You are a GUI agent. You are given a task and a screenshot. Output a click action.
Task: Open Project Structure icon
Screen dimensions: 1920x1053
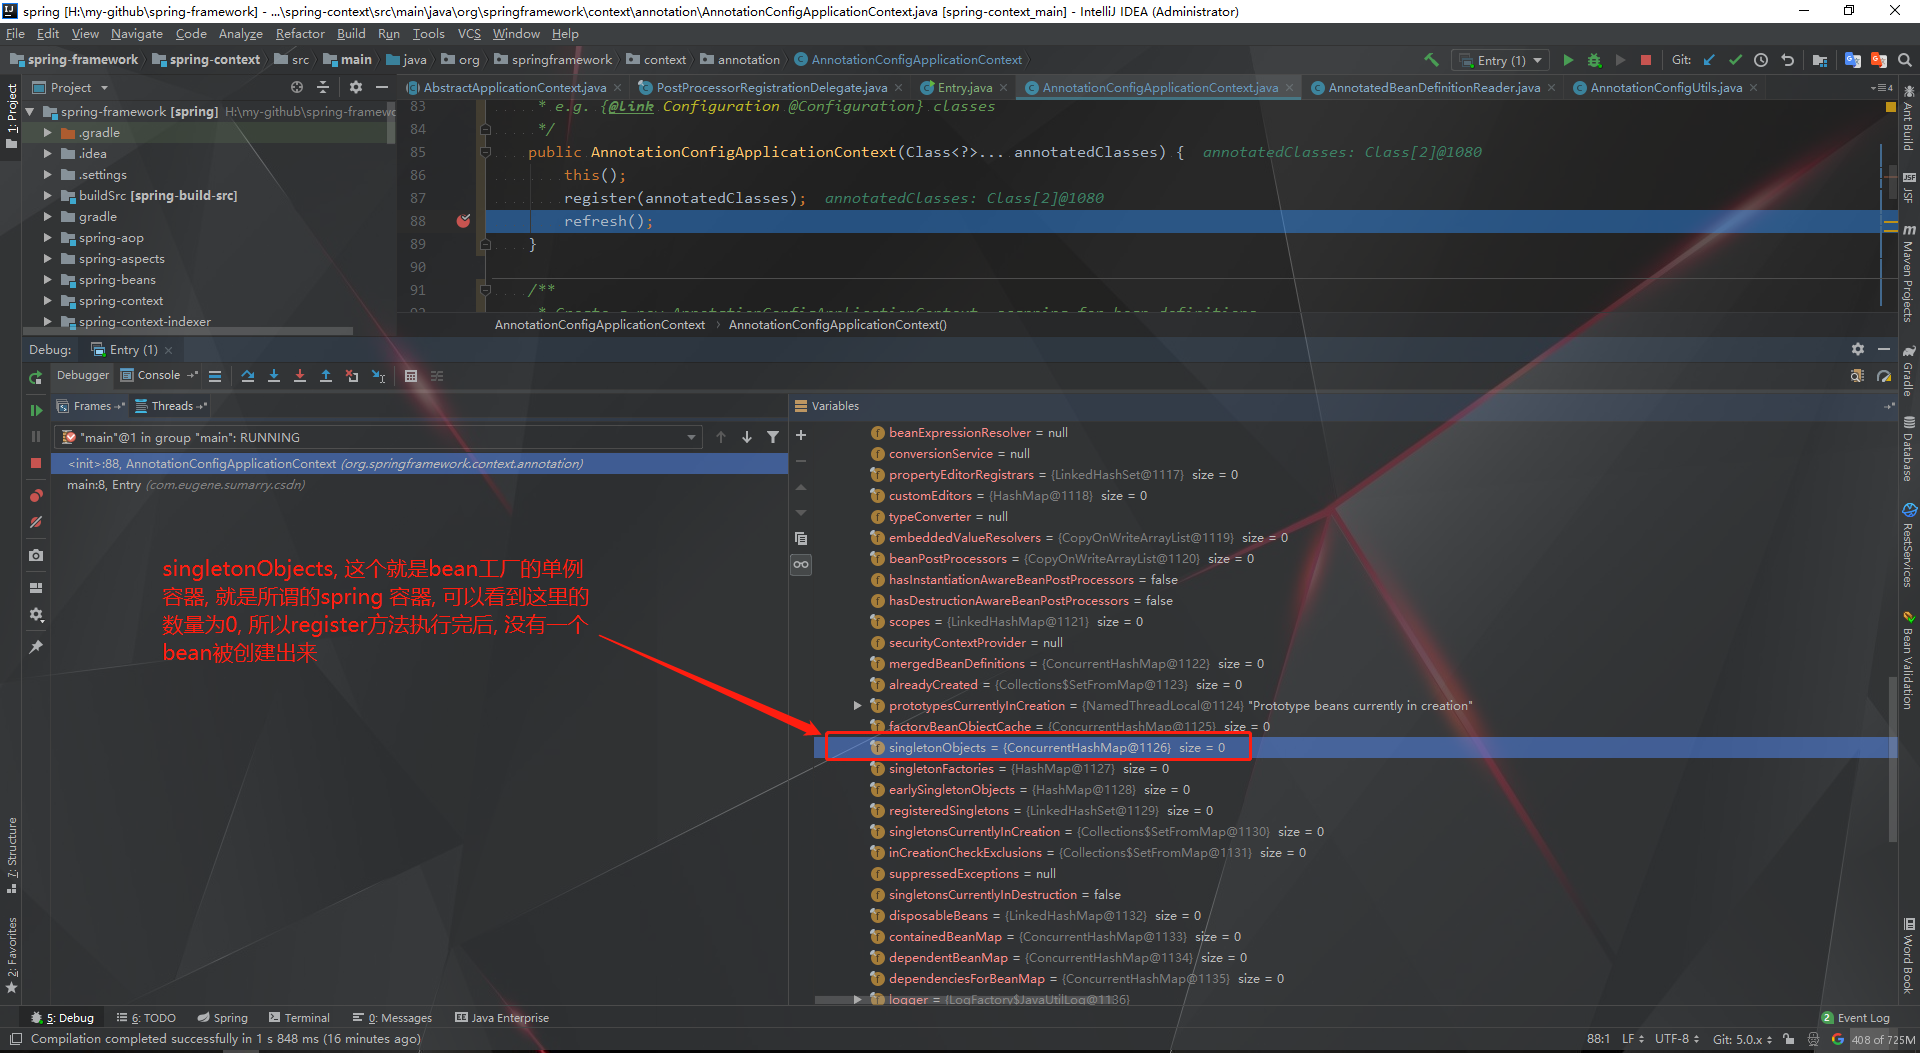(1820, 60)
